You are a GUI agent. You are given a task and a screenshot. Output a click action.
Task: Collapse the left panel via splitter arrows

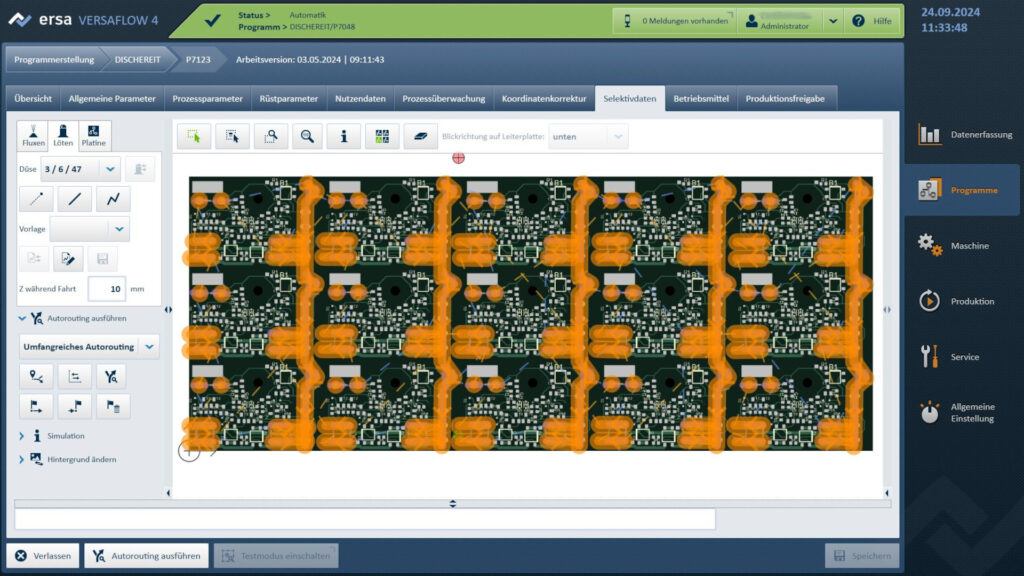tap(168, 310)
